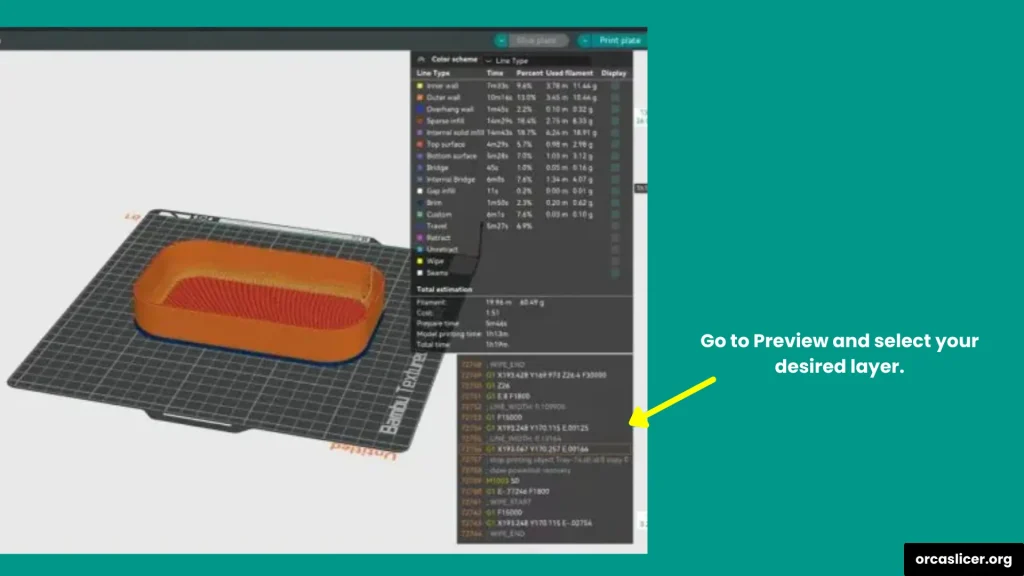The height and width of the screenshot is (576, 1024).
Task: Click the Percent column header
Action: click(x=529, y=73)
